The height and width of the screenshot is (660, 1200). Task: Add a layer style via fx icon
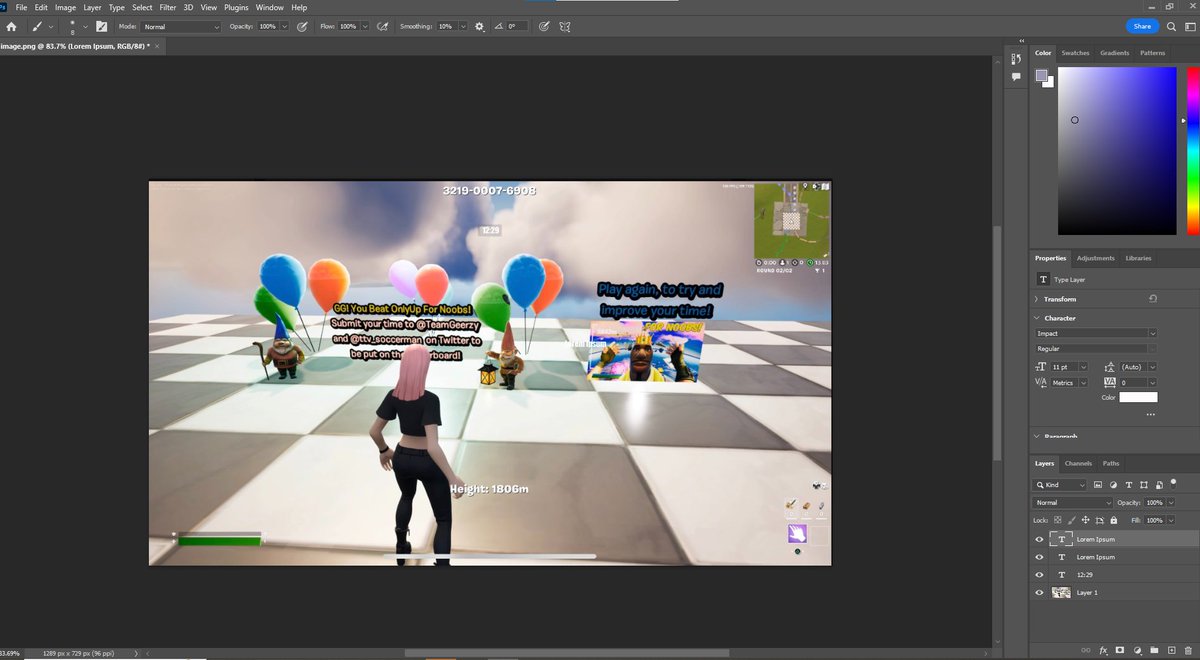click(1104, 650)
